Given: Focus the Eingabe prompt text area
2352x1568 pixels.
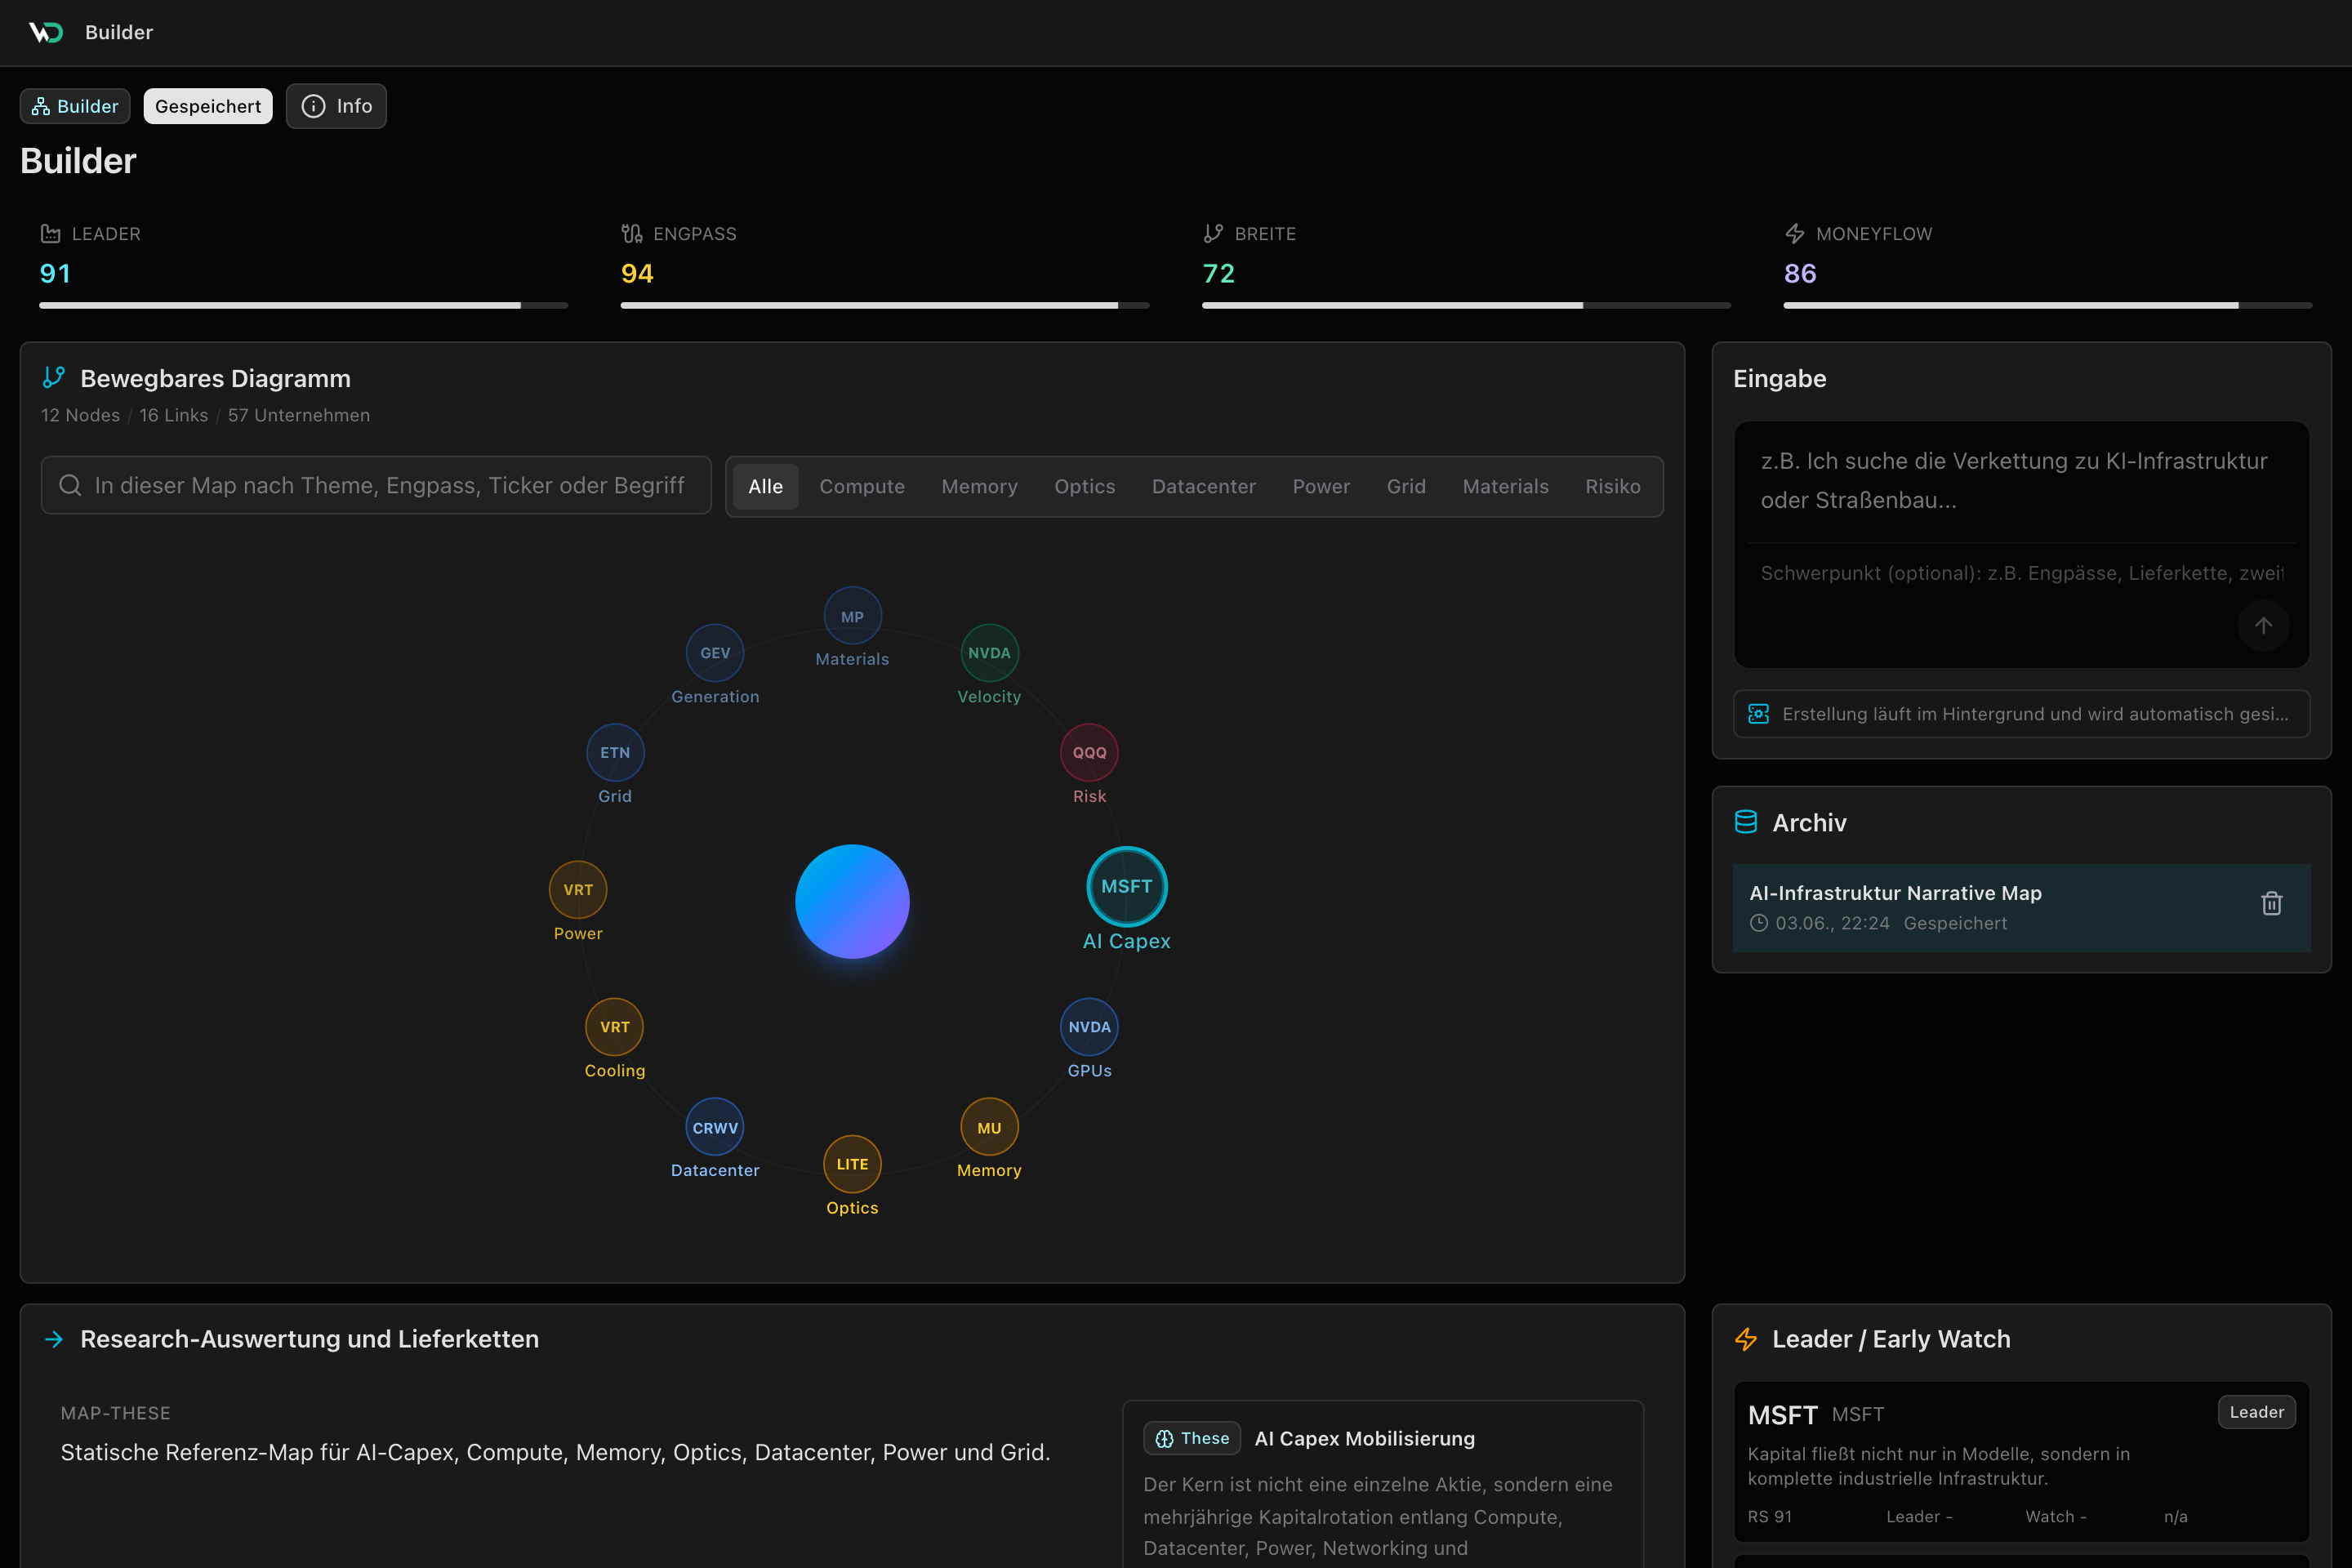Looking at the screenshot, I should point(2022,481).
